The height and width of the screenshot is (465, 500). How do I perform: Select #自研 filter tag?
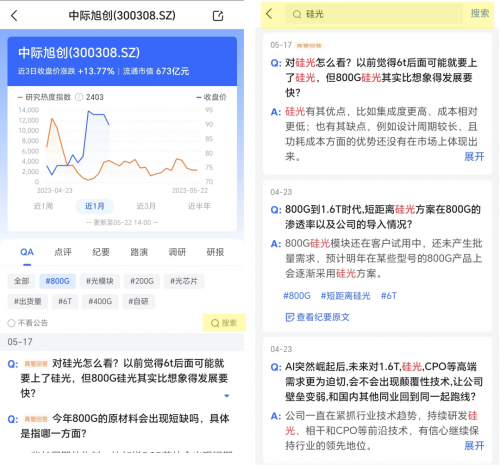click(138, 302)
